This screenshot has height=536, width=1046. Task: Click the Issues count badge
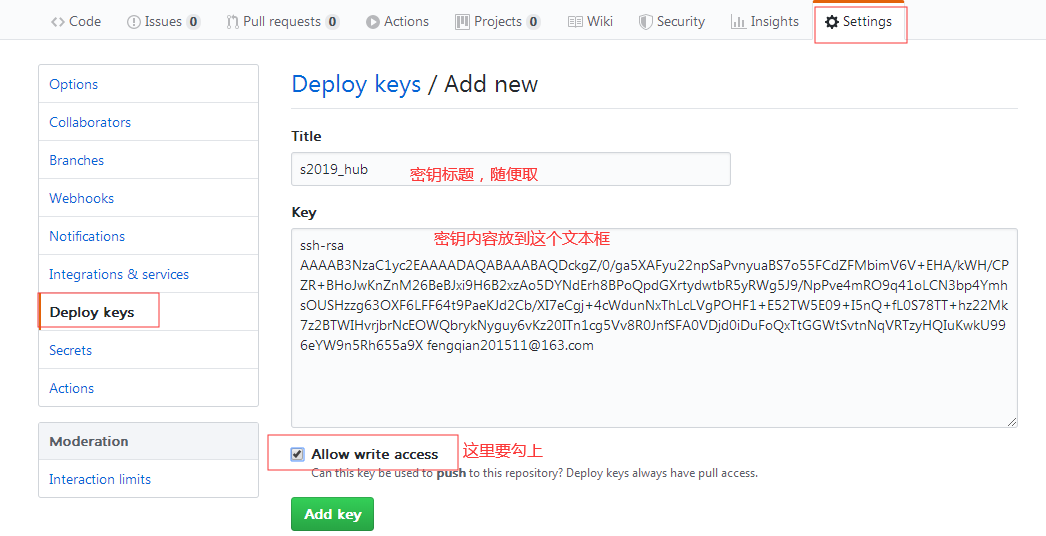(x=193, y=22)
